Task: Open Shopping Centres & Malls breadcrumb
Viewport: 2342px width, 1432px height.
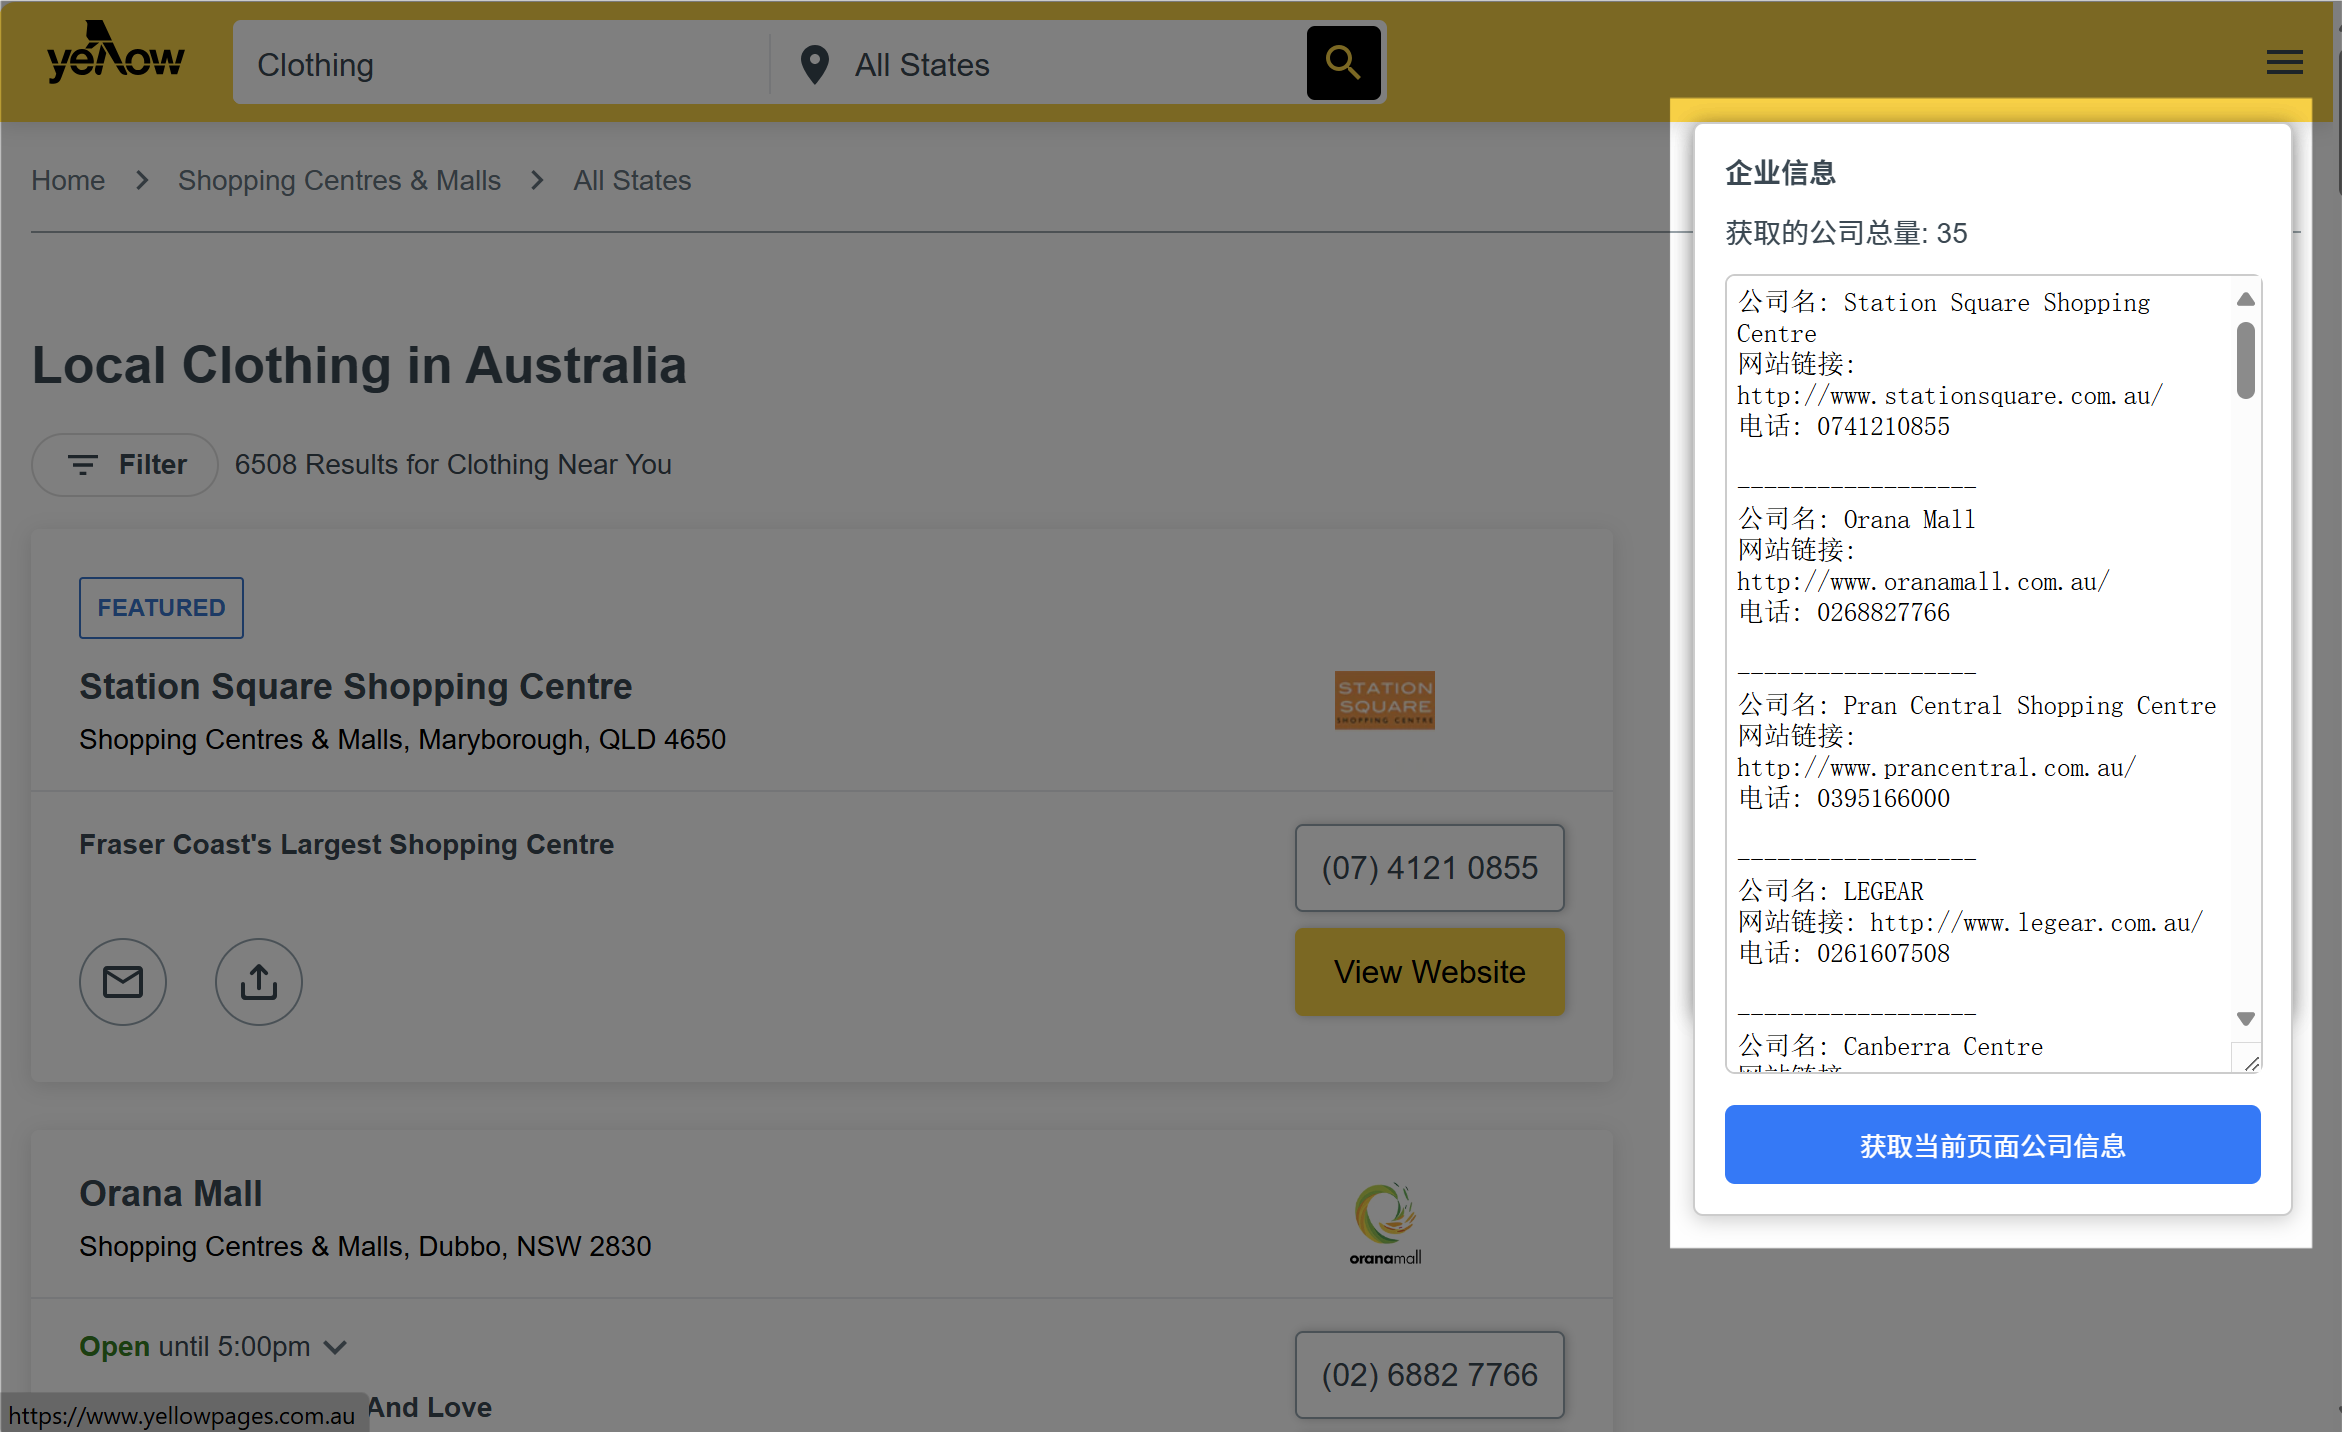Action: (x=339, y=180)
